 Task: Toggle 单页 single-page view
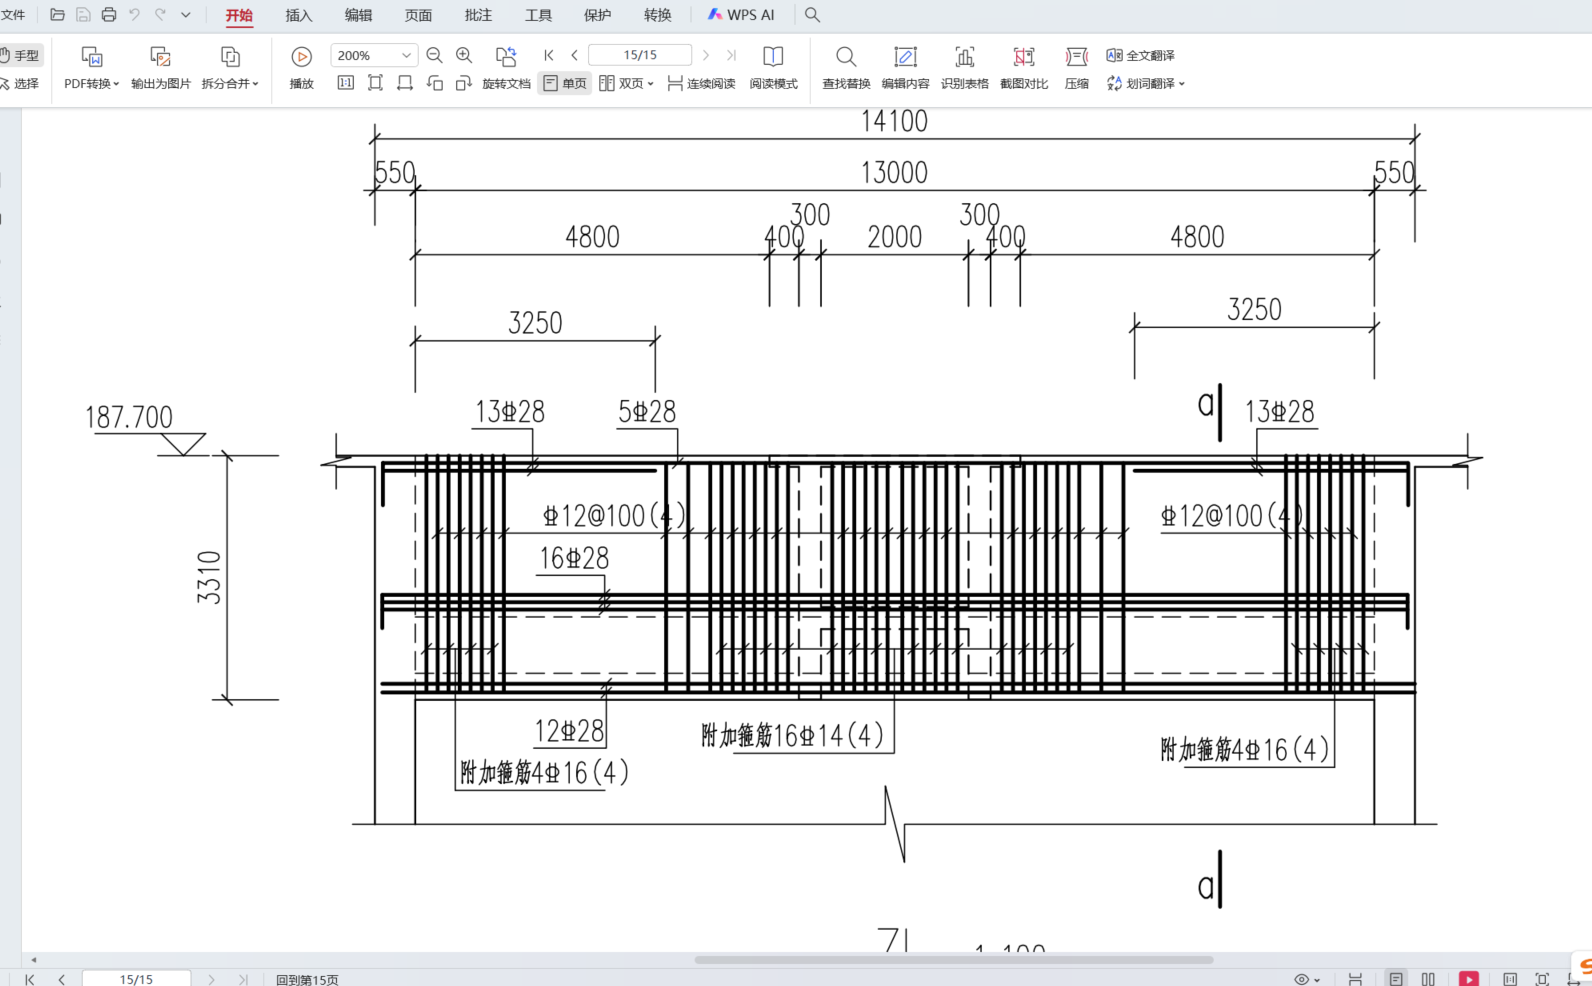point(565,83)
